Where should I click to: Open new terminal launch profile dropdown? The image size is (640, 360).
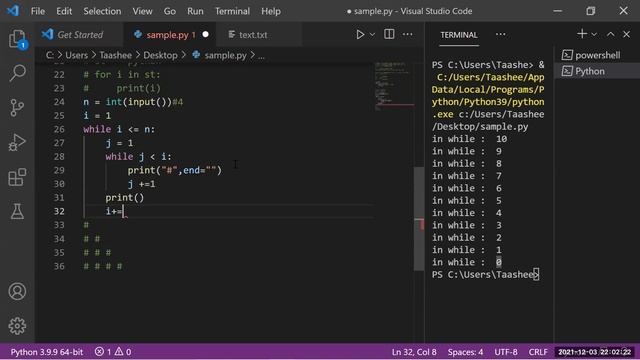594,34
